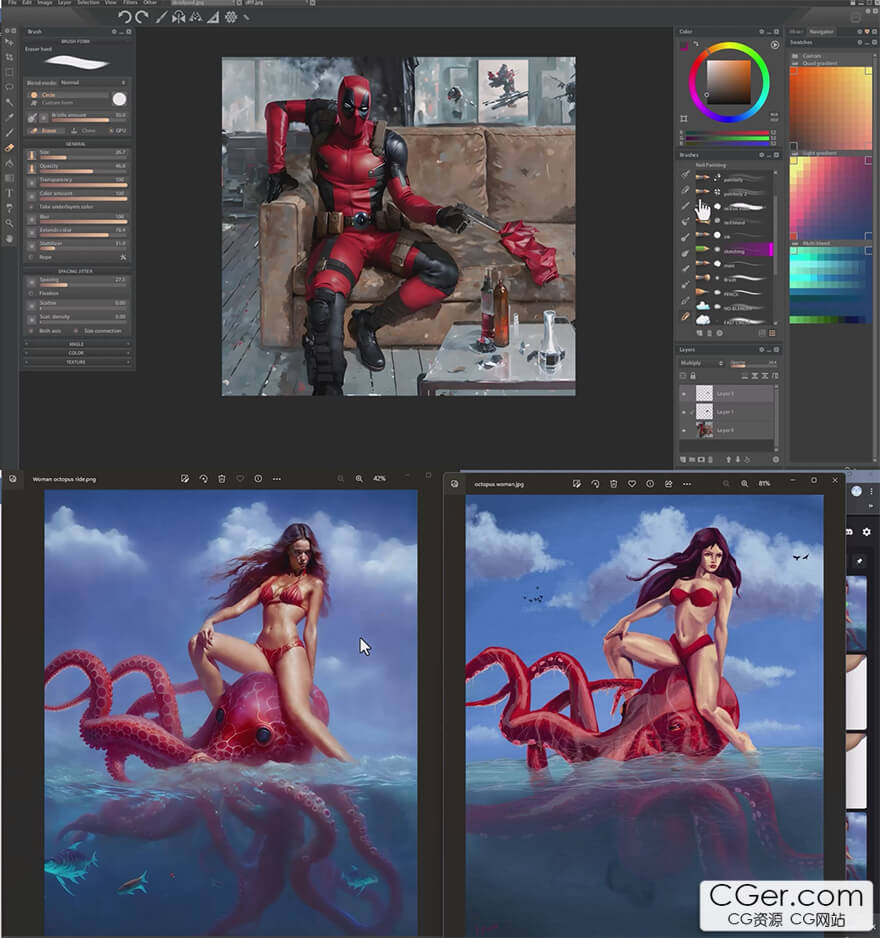This screenshot has height=938, width=880.
Task: Open the wheel-shaped radial tool in the top toolbar
Action: pos(230,17)
